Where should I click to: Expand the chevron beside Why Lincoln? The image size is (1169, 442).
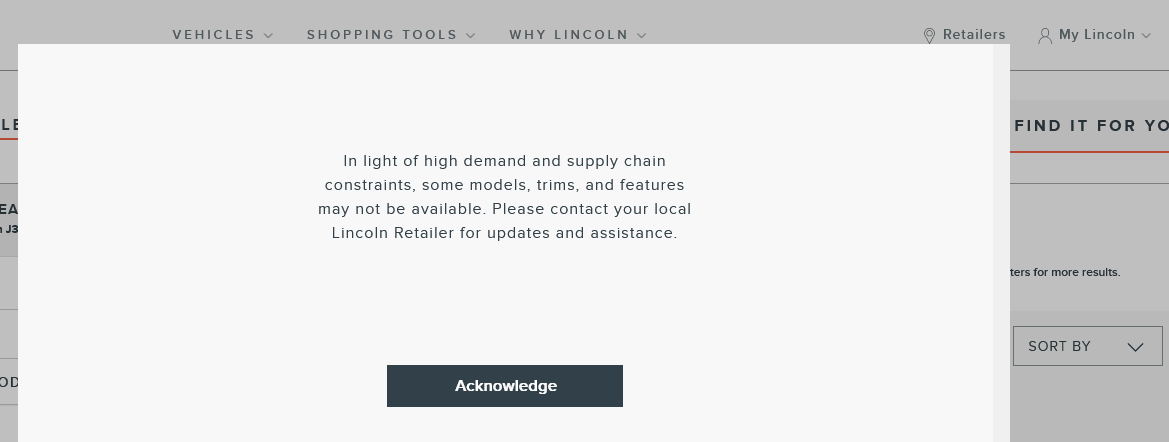tap(642, 35)
